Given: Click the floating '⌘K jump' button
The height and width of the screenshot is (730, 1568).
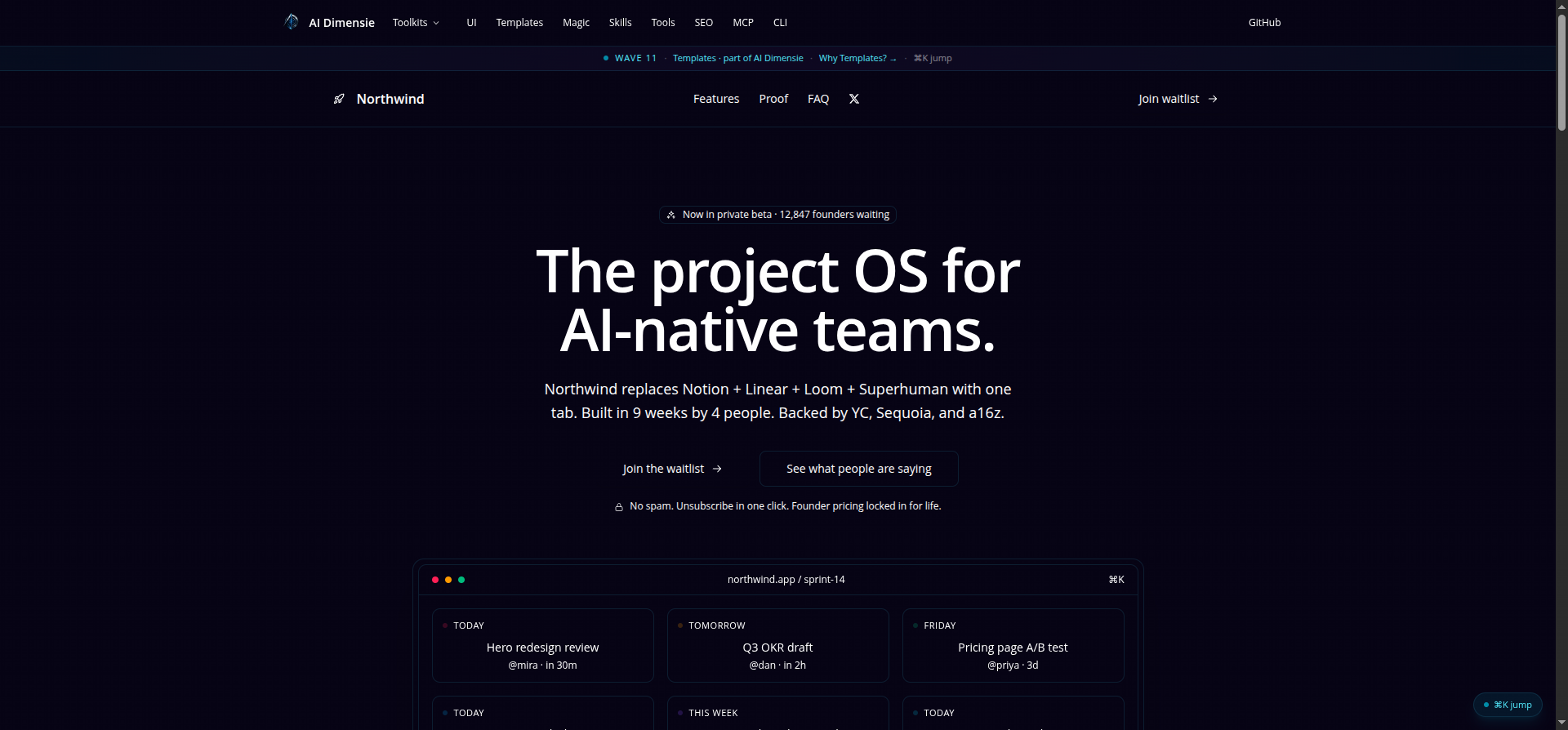Looking at the screenshot, I should pos(1507,705).
